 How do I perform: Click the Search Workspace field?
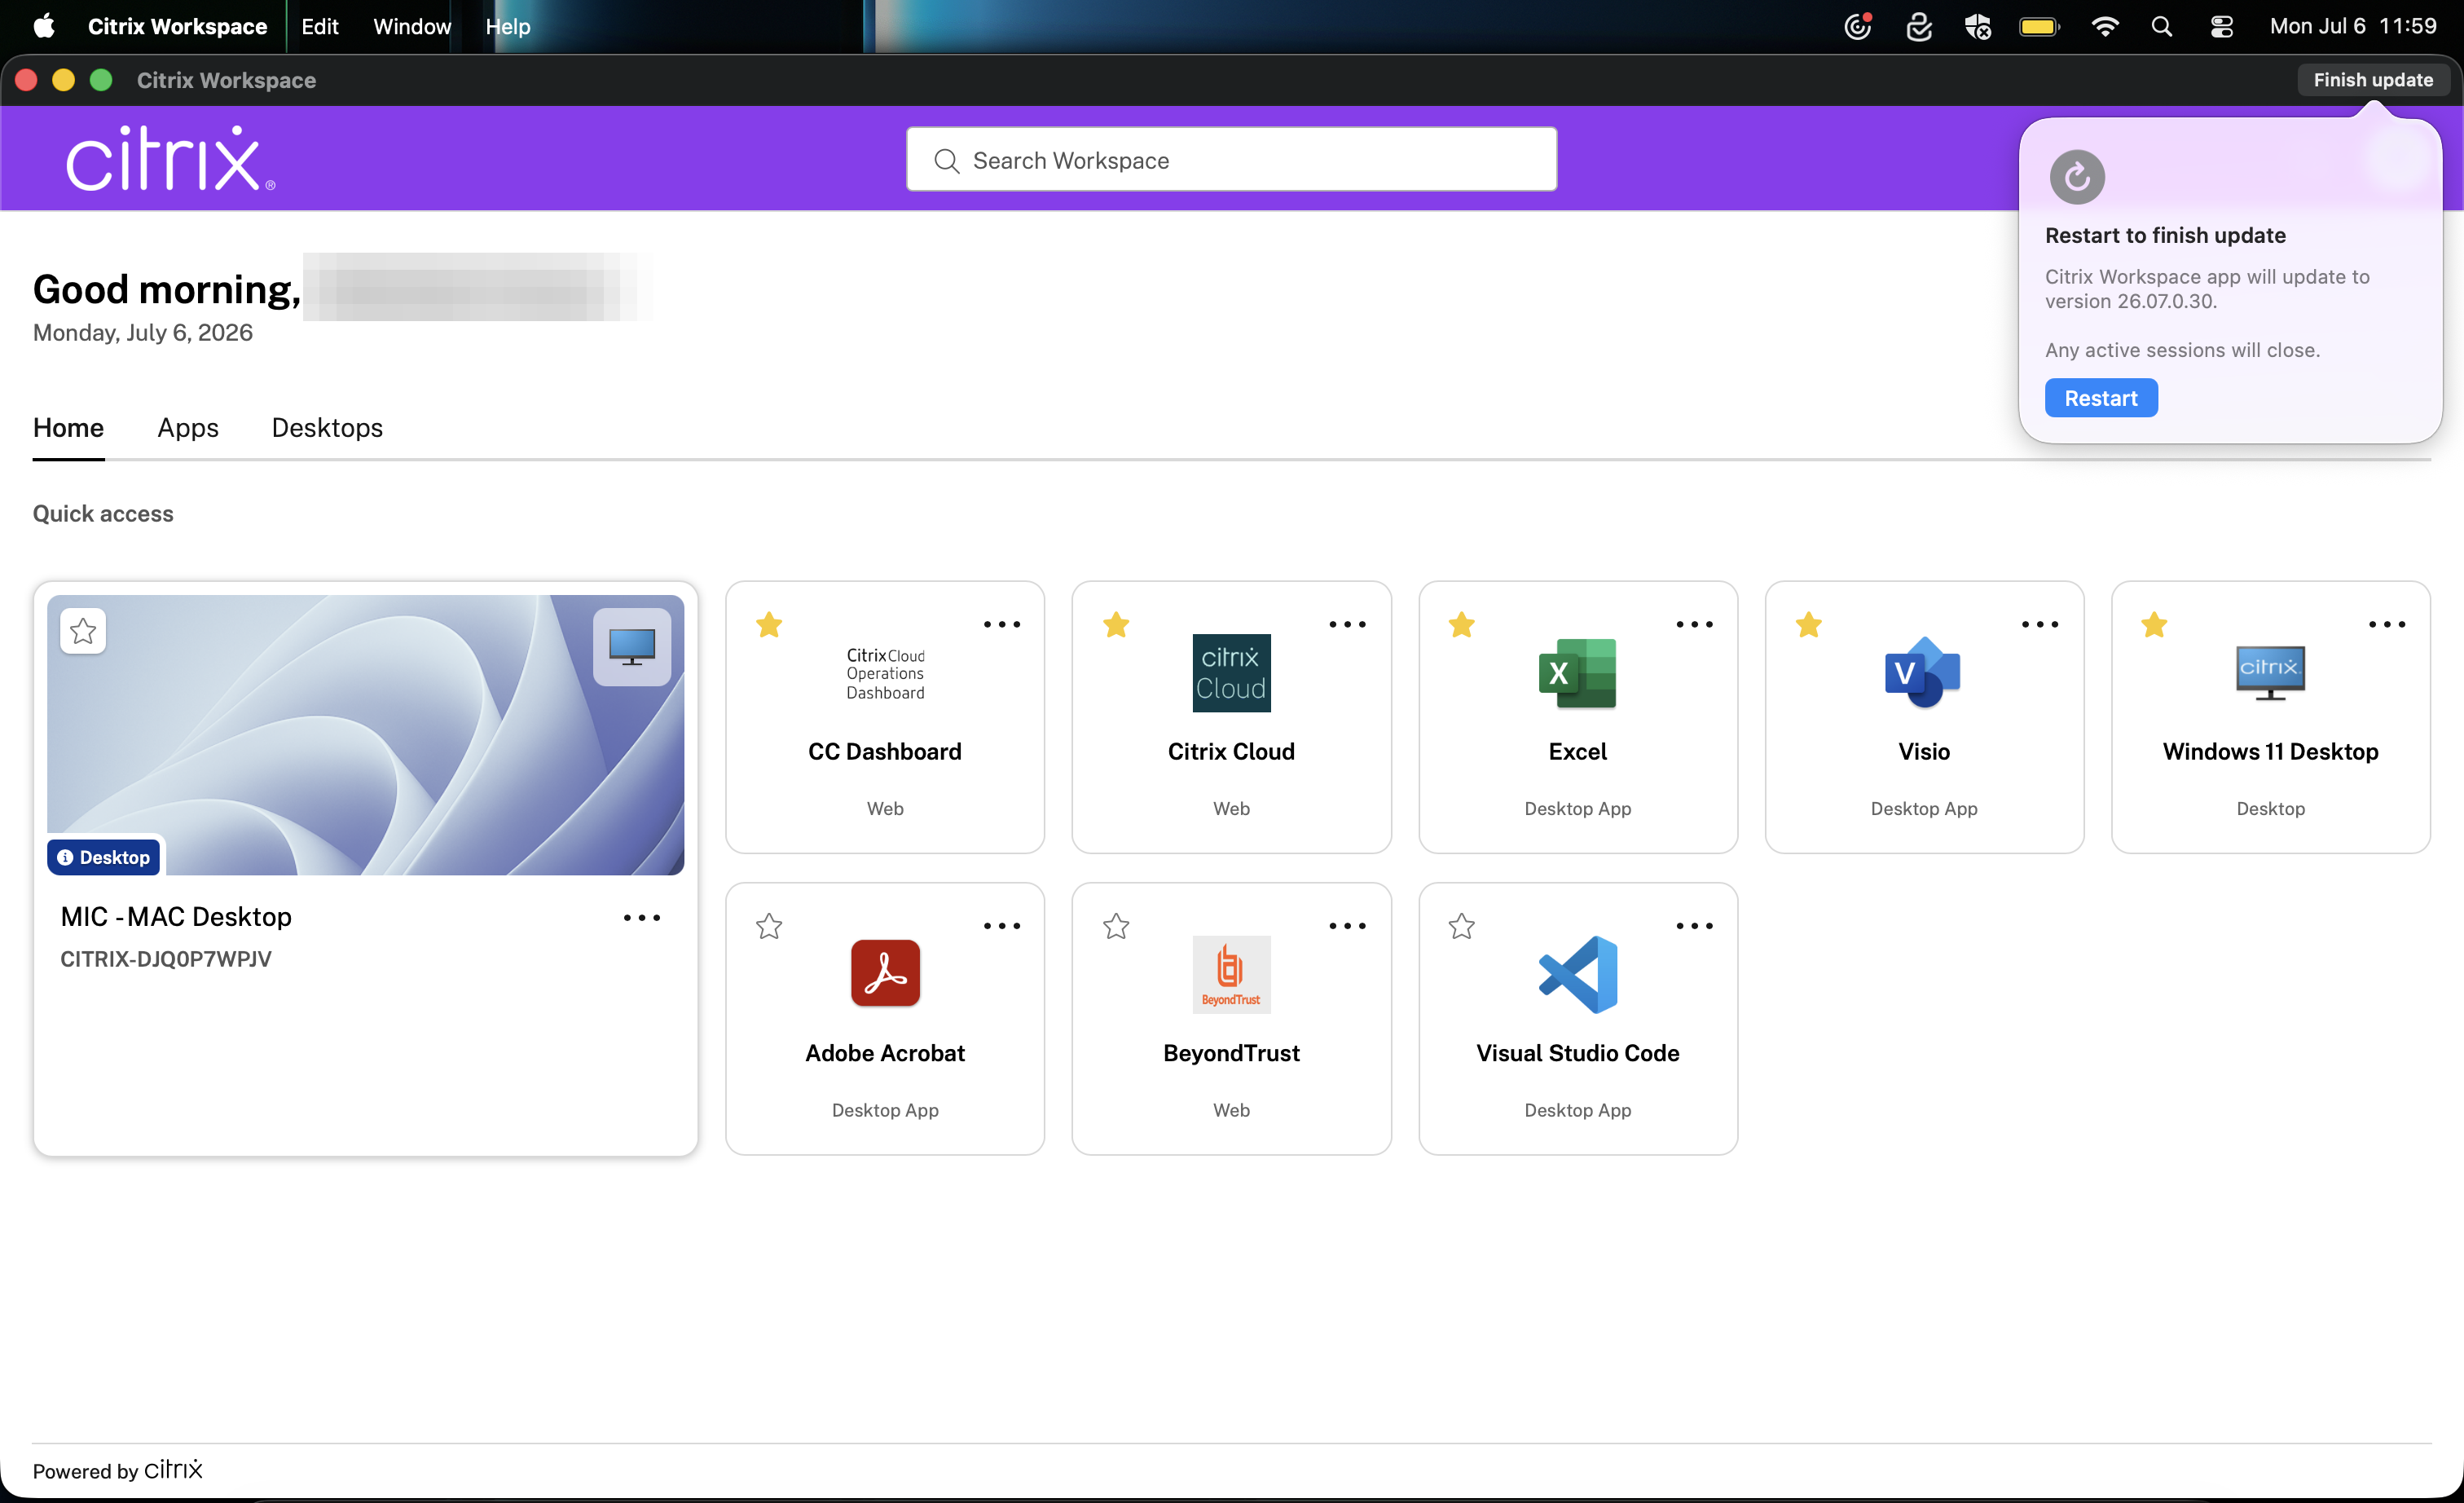coord(1231,159)
